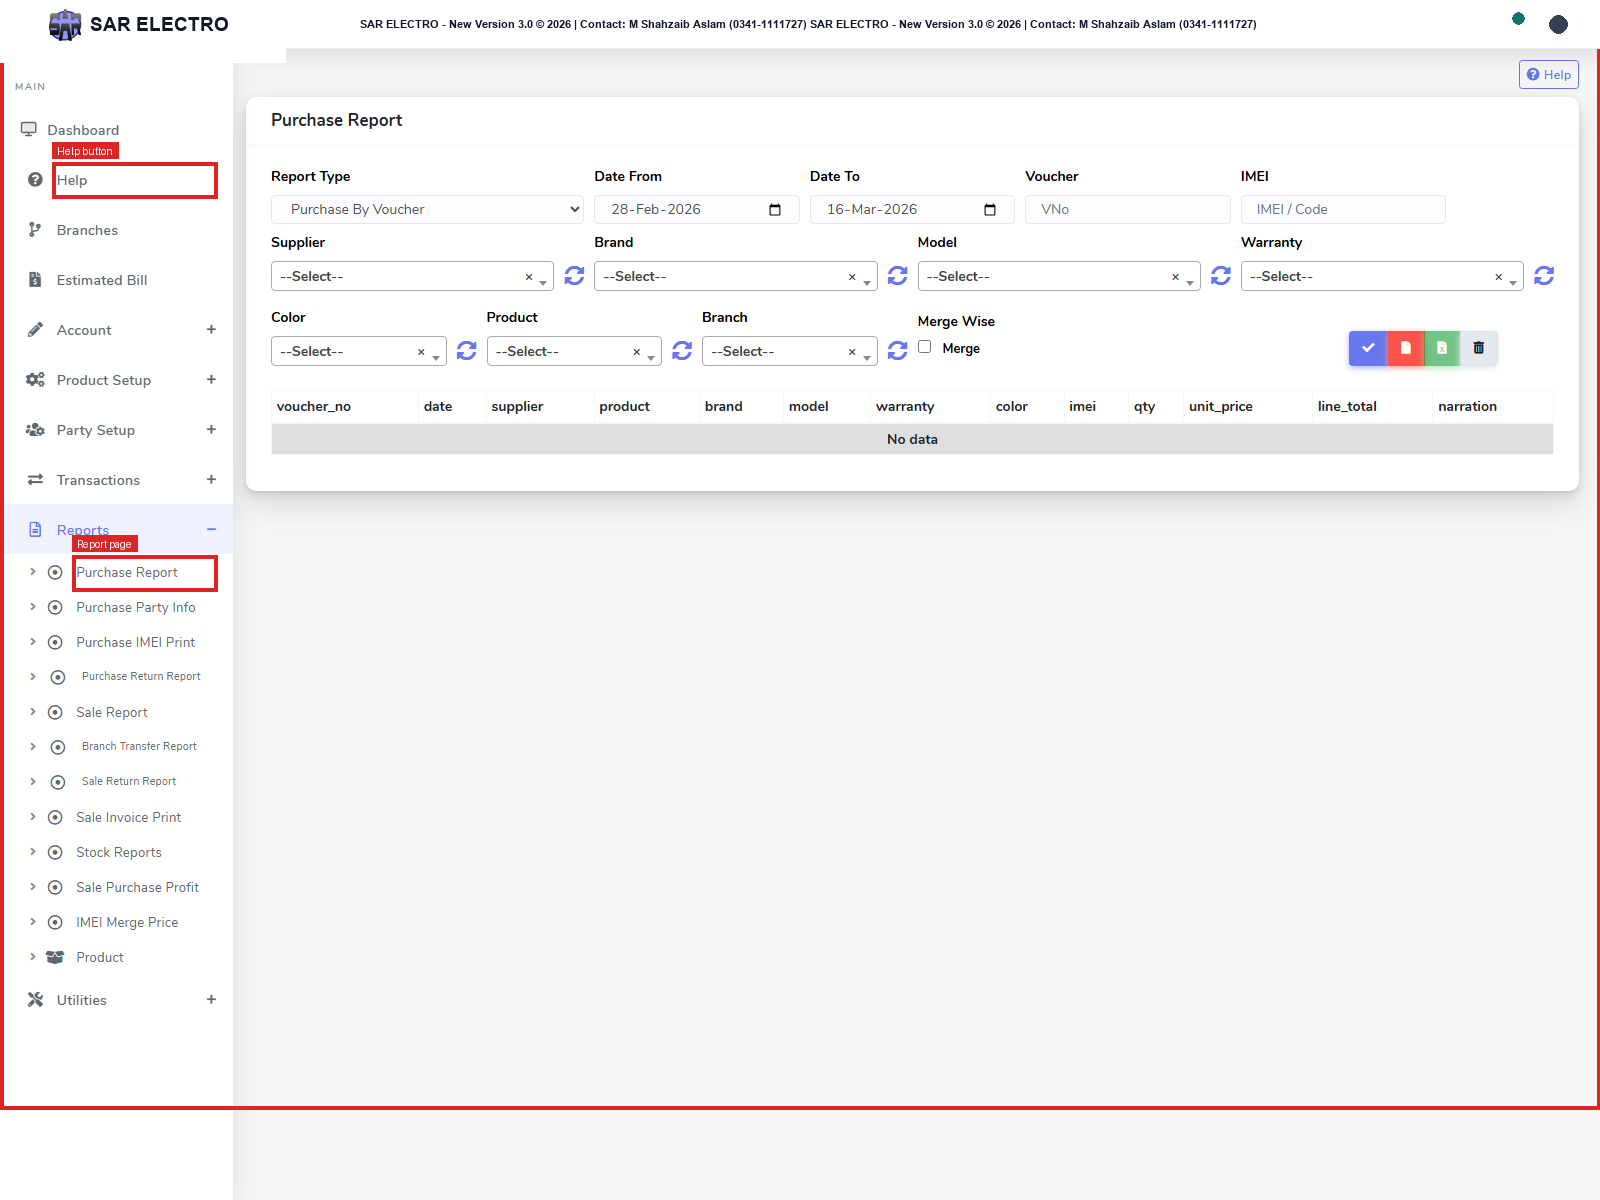Focus the IMEI / Code input
Viewport: 1600px width, 1200px height.
[x=1343, y=210]
